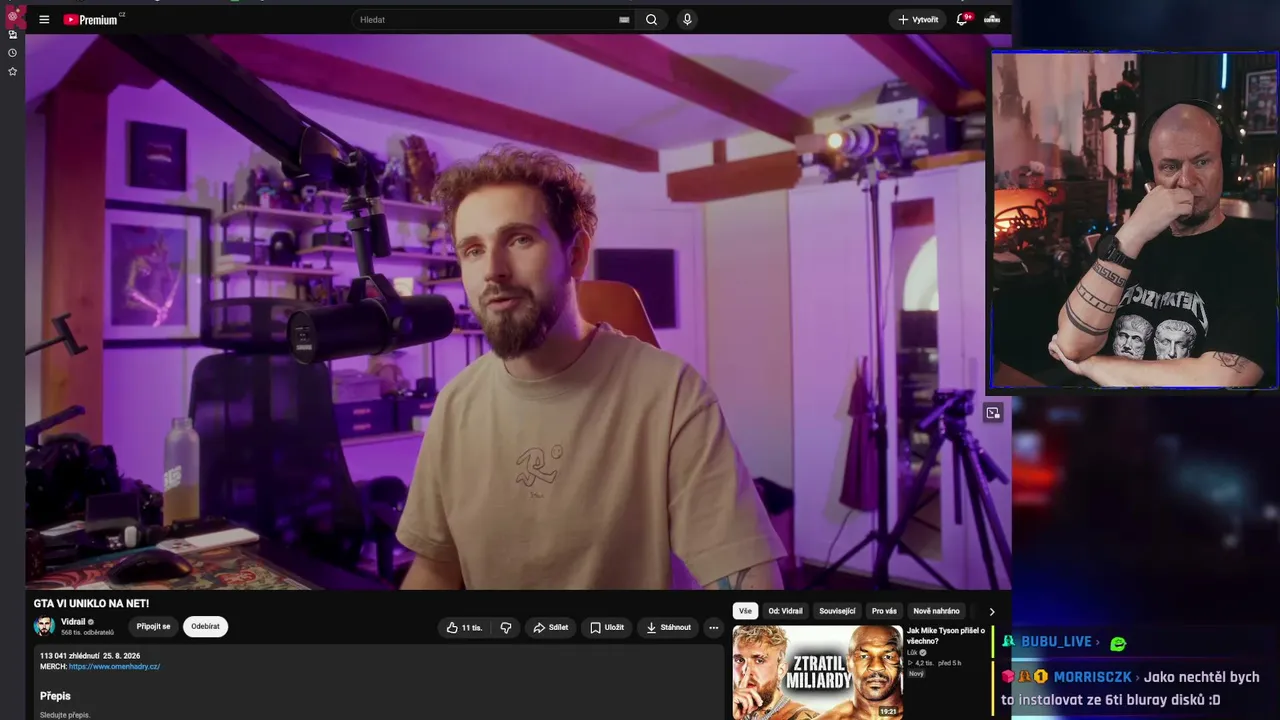The width and height of the screenshot is (1280, 720).
Task: Open the notifications bell
Action: click(962, 19)
